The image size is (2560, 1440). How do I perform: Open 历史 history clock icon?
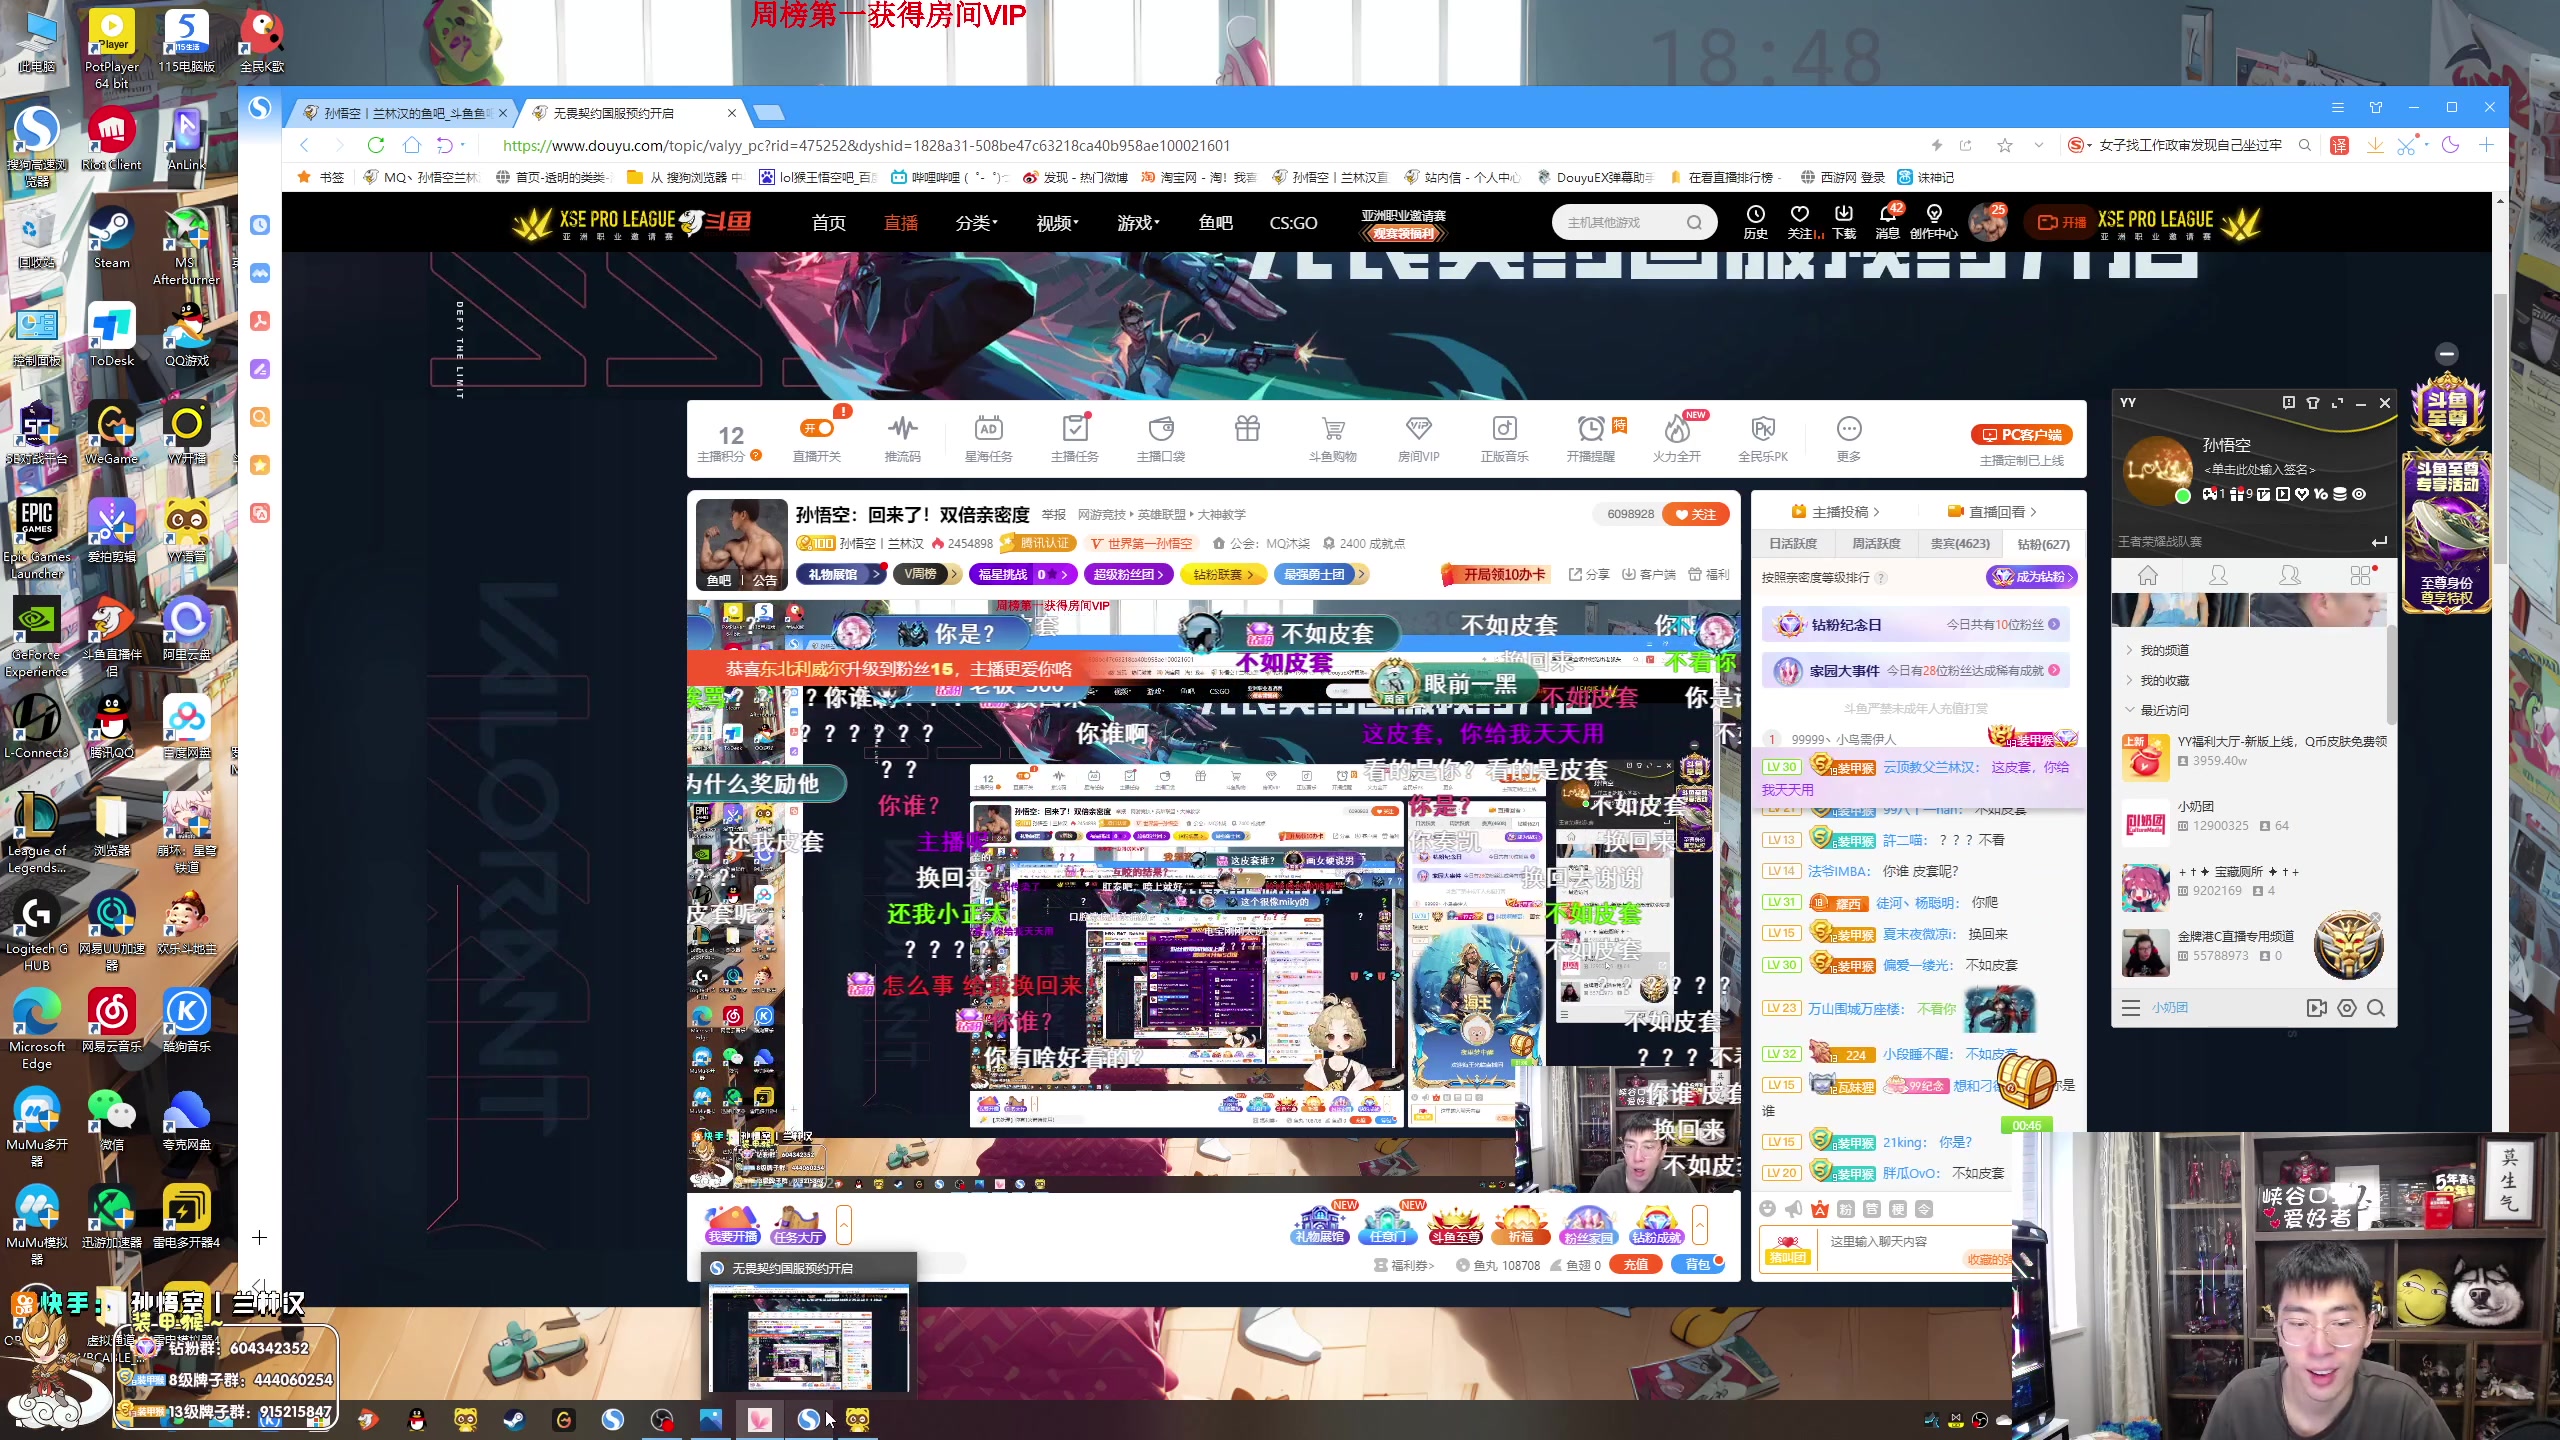click(x=1755, y=222)
